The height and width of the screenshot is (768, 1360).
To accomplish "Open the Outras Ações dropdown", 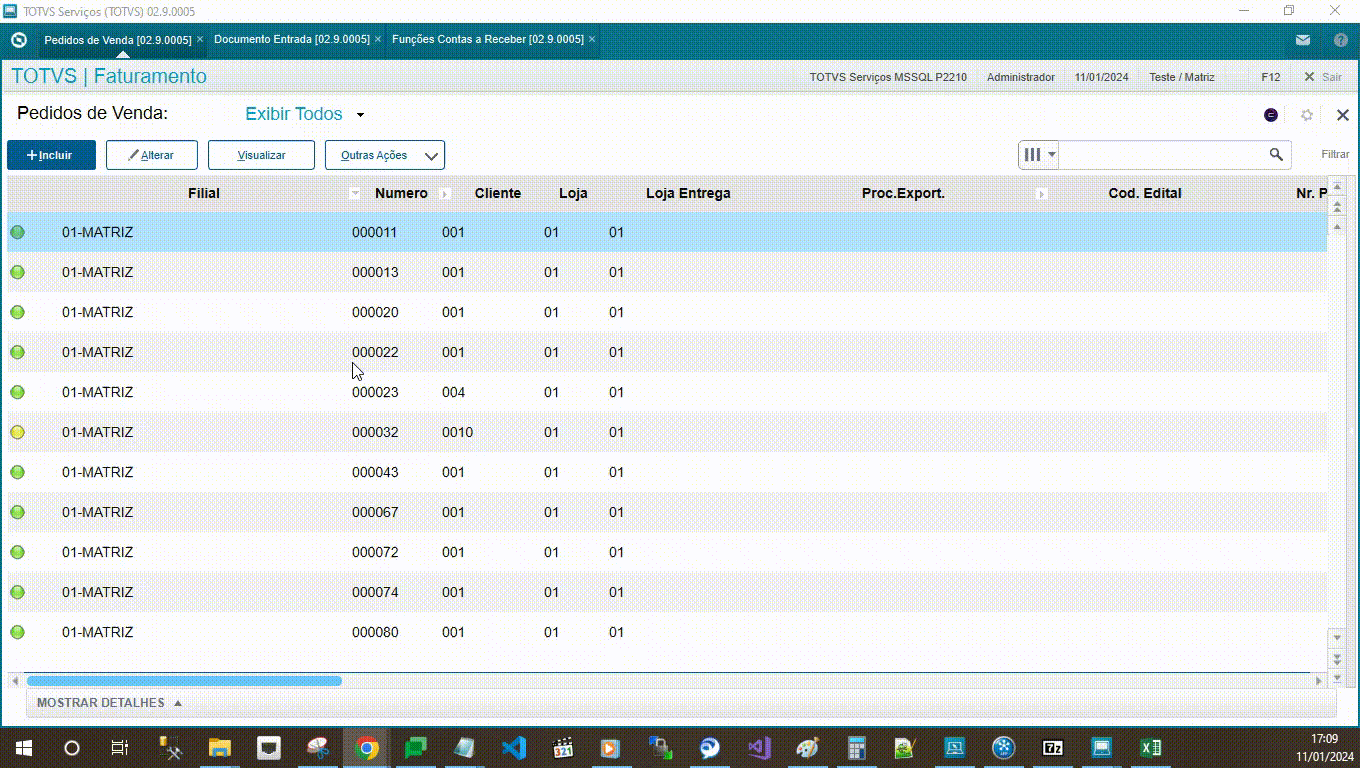I will (x=385, y=155).
